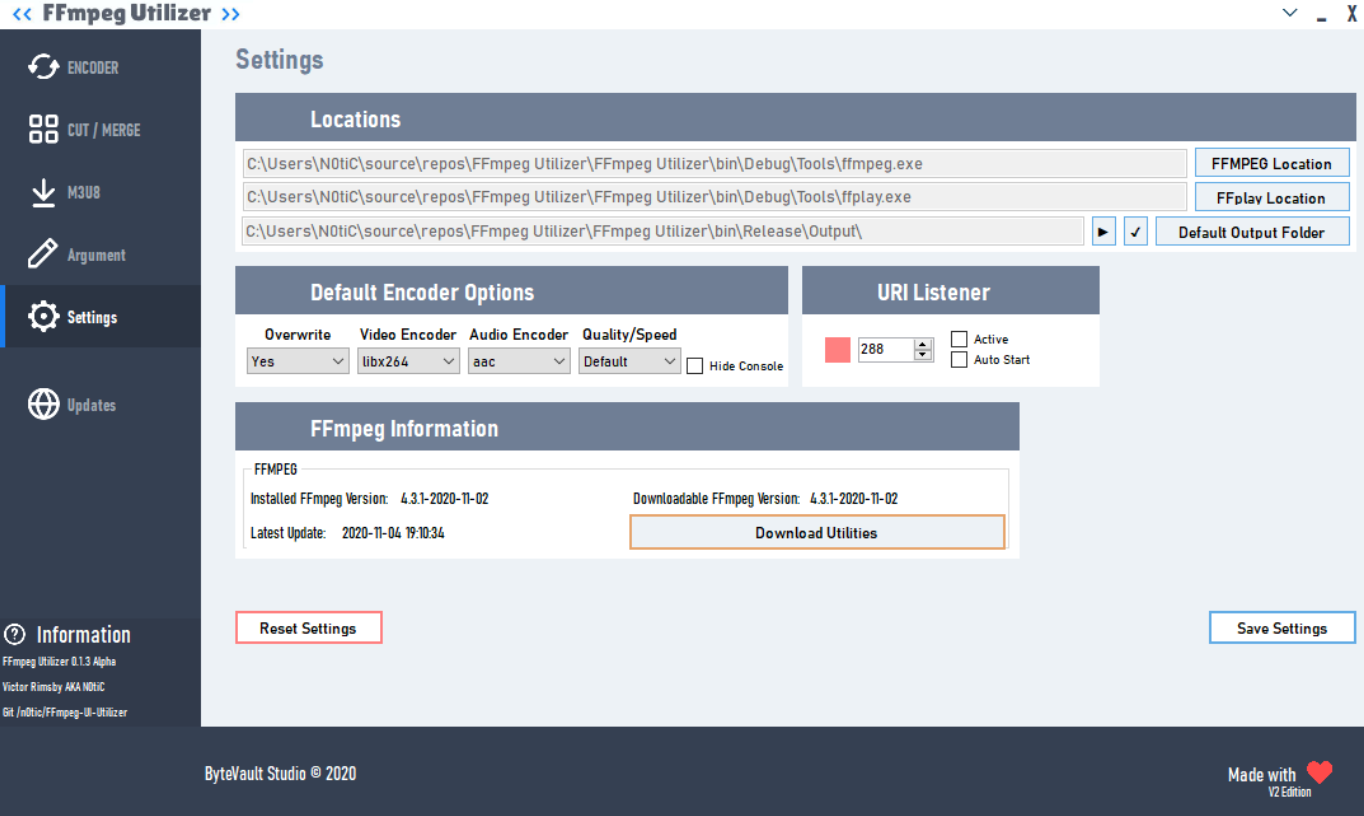
Task: Click the play arrow beside output folder path
Action: [x=1103, y=231]
